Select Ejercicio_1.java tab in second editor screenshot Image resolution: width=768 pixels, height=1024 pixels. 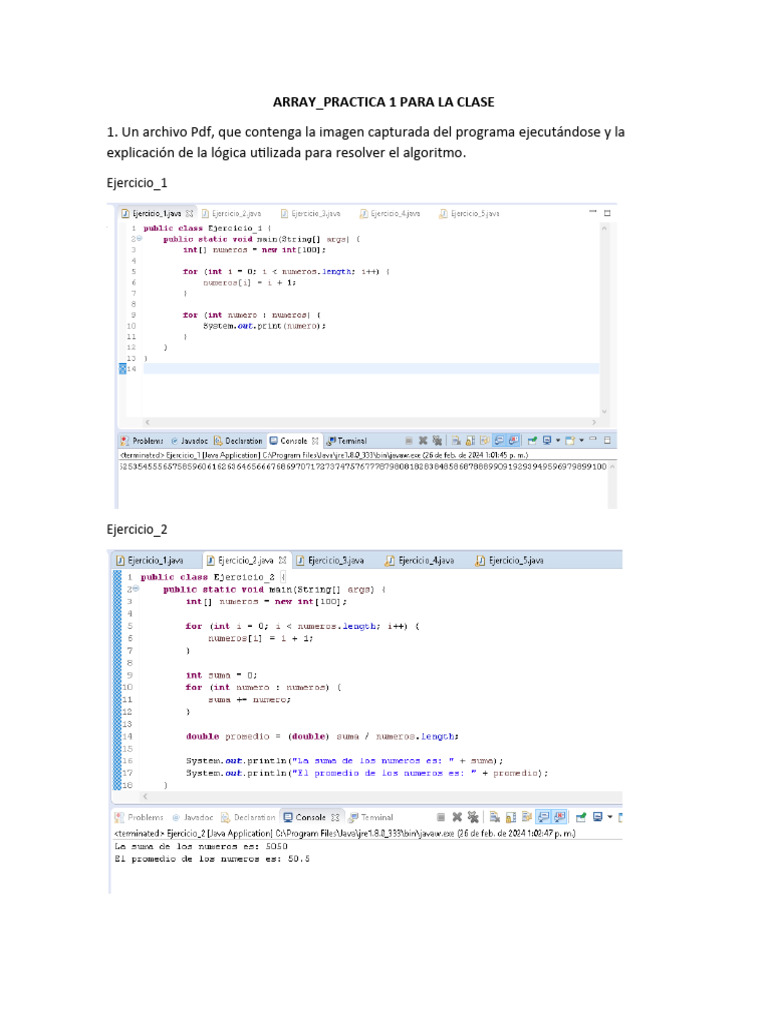click(x=150, y=560)
